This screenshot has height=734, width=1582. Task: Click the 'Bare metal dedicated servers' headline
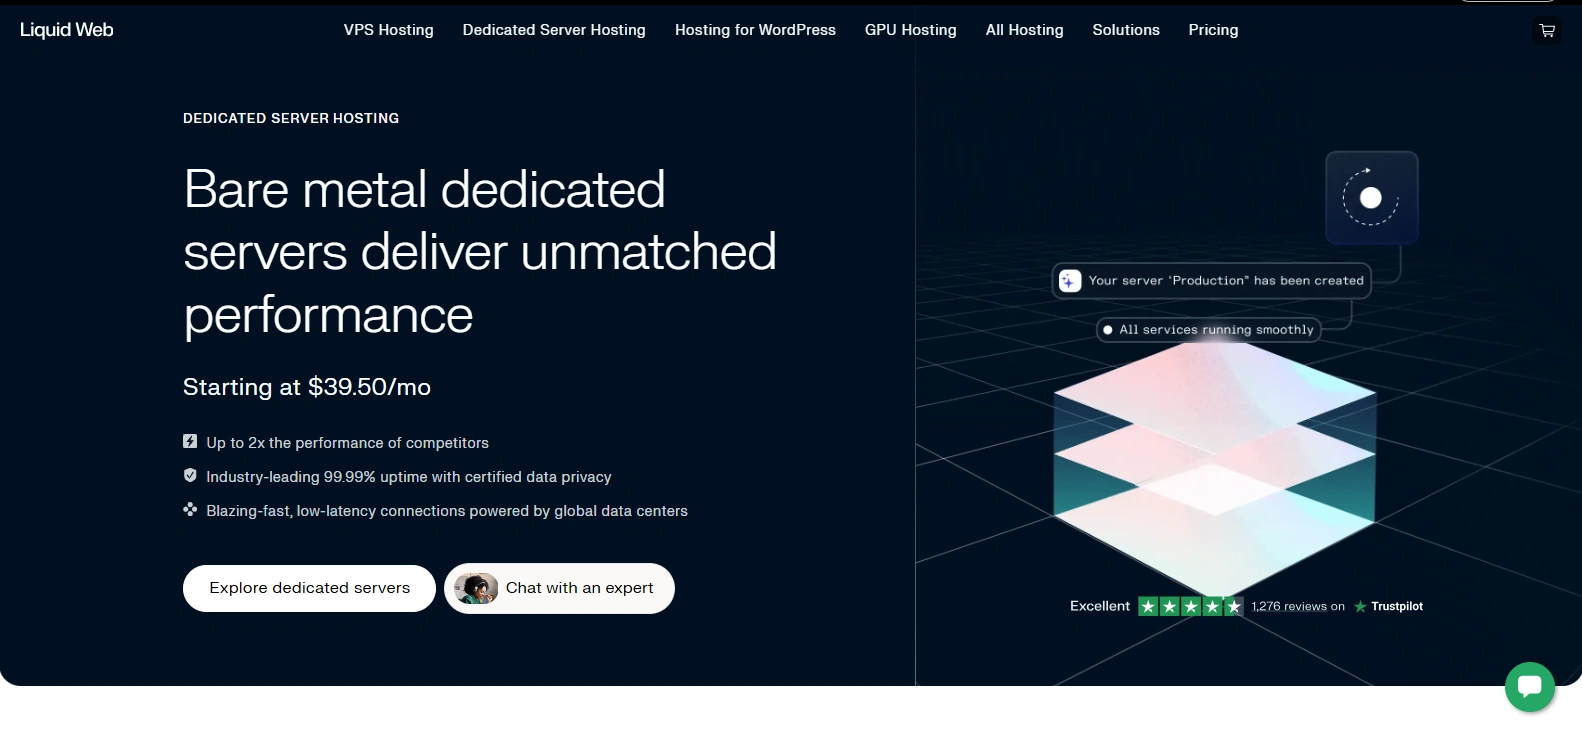point(480,252)
